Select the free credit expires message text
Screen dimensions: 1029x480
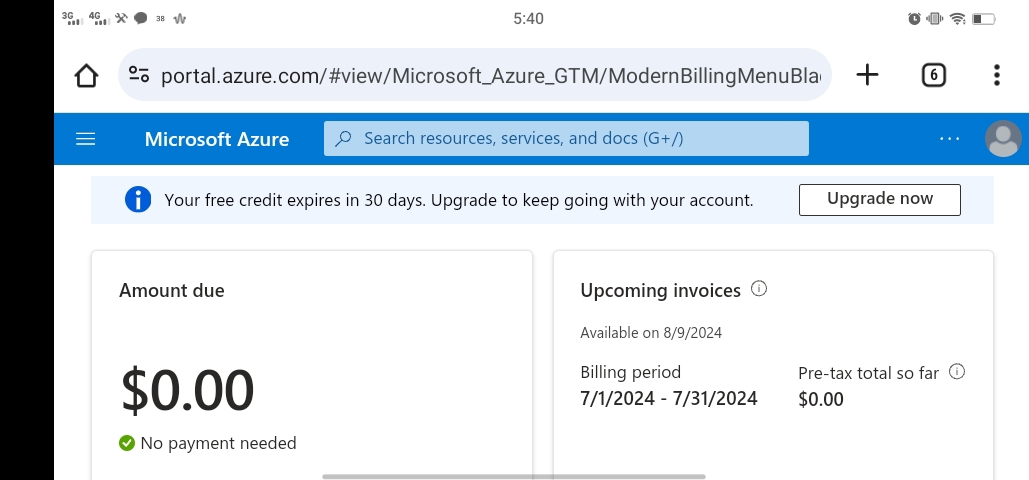pos(459,200)
